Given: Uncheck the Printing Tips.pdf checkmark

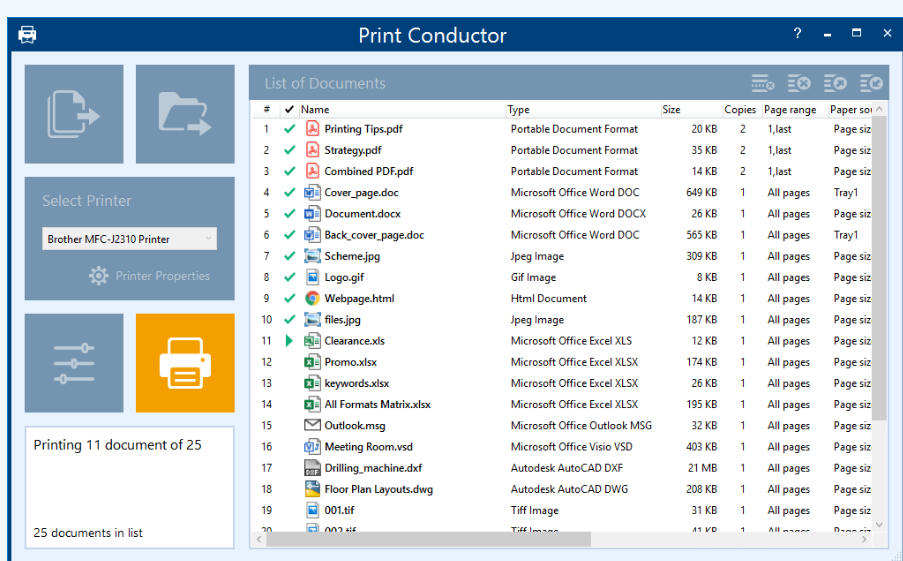Looking at the screenshot, I should tap(290, 129).
